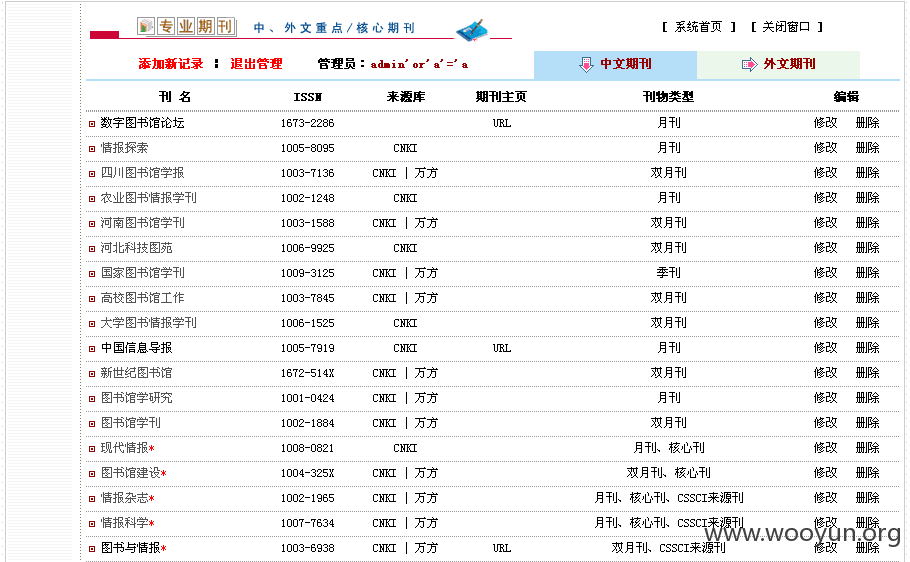Viewport: 910px width, 562px height.
Task: Click 修改 for 农业图书情报学刊
Action: pyautogui.click(x=825, y=198)
